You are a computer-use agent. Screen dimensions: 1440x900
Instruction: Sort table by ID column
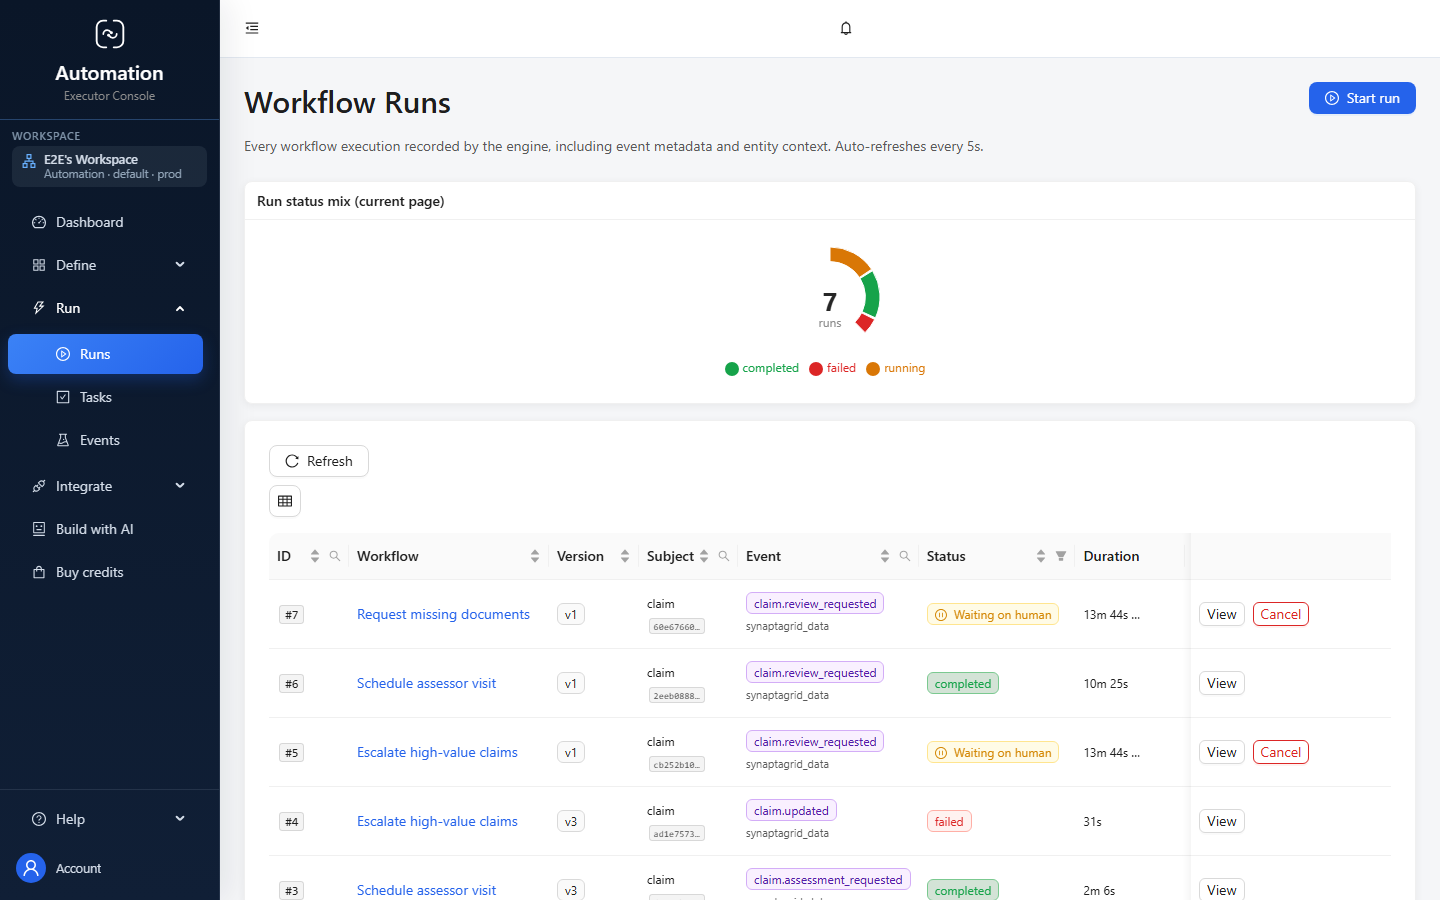[315, 556]
